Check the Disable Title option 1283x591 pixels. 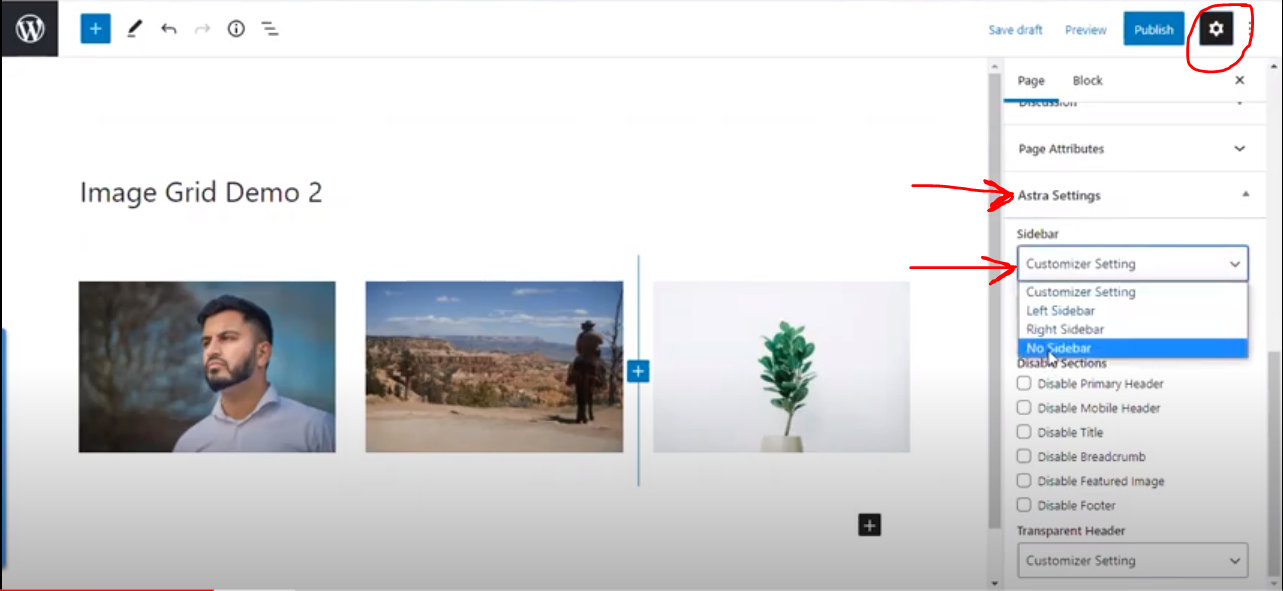click(x=1024, y=432)
